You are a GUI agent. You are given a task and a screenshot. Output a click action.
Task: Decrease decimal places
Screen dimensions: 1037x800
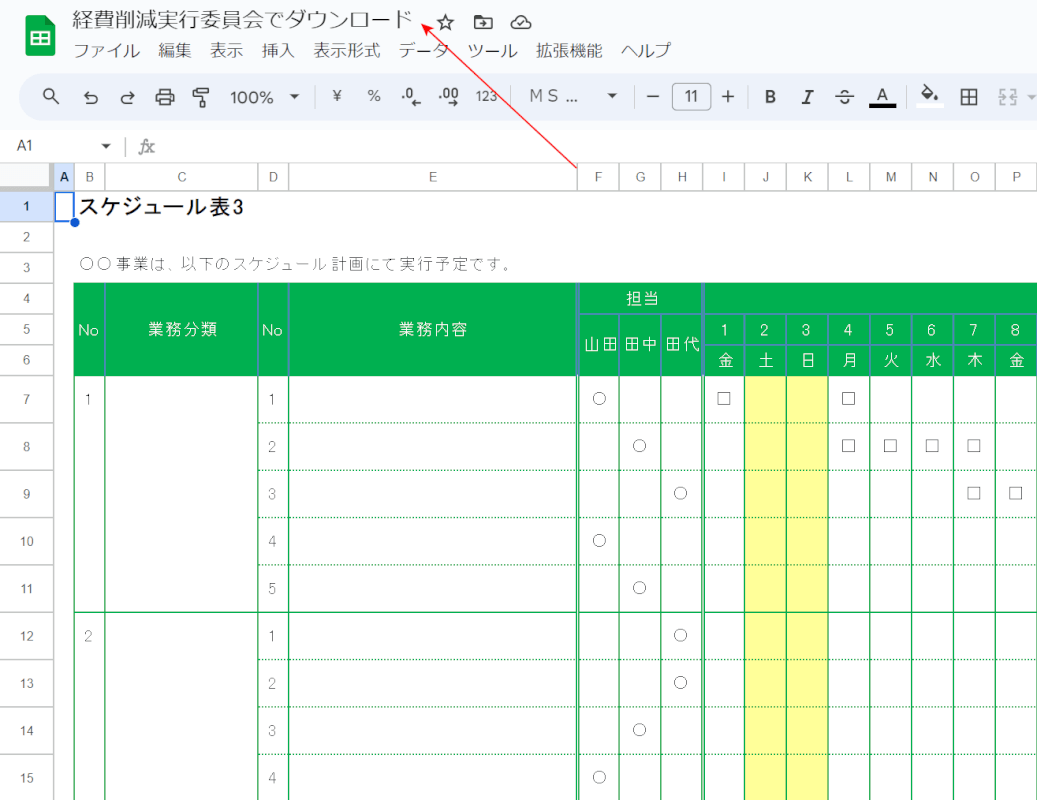coord(410,96)
